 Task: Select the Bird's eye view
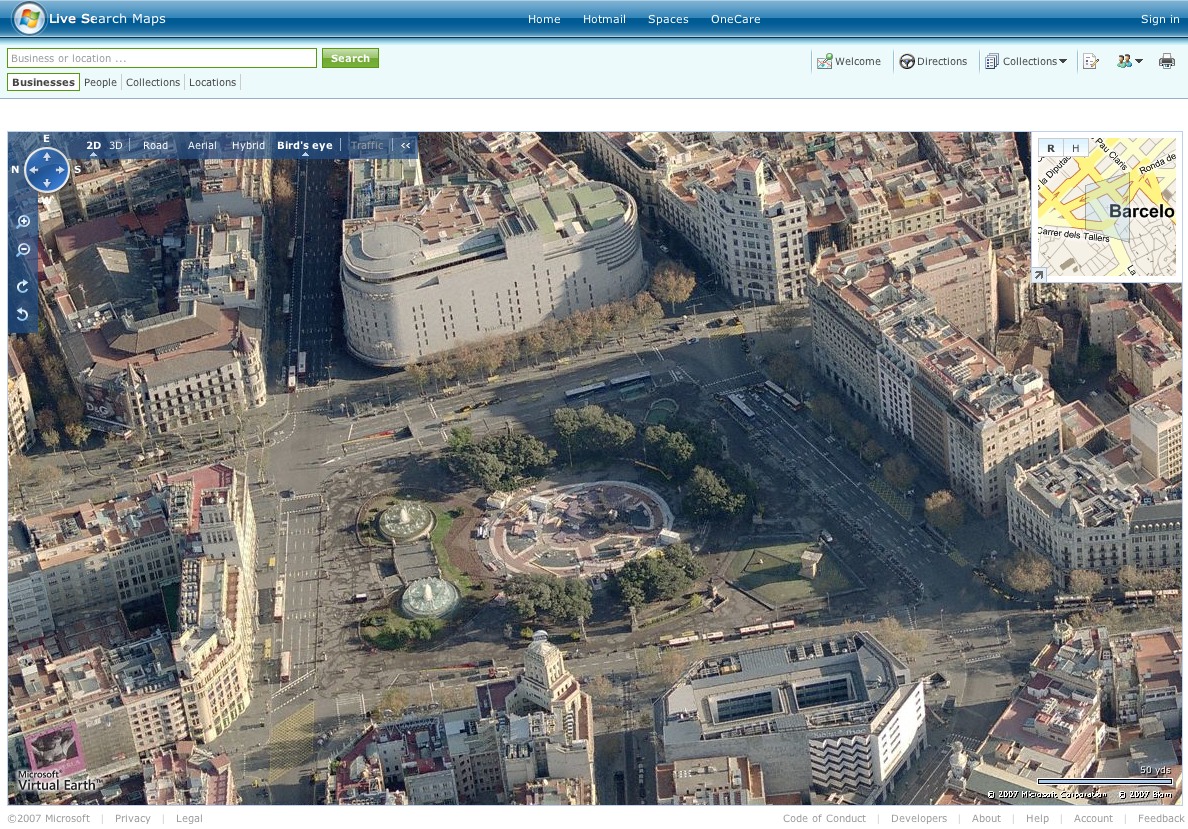pos(305,145)
